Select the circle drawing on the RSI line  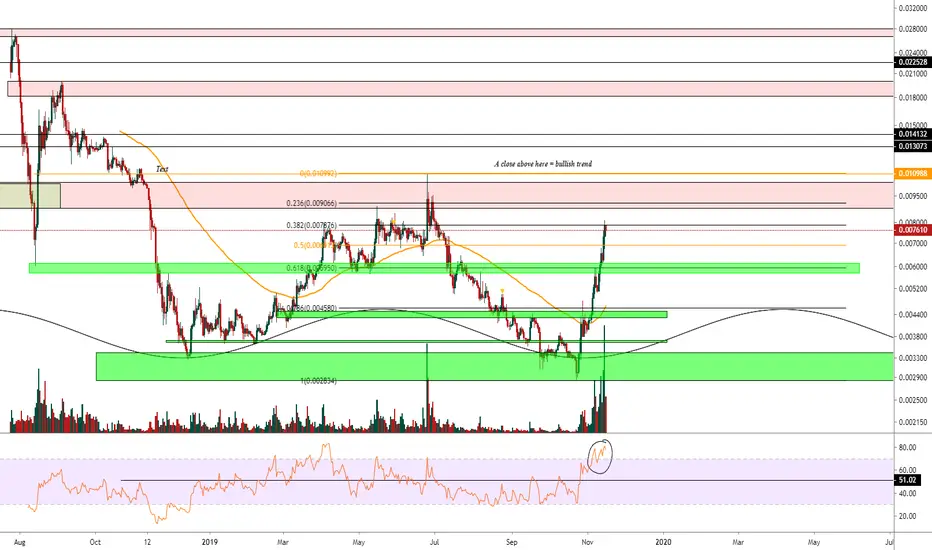(x=599, y=457)
